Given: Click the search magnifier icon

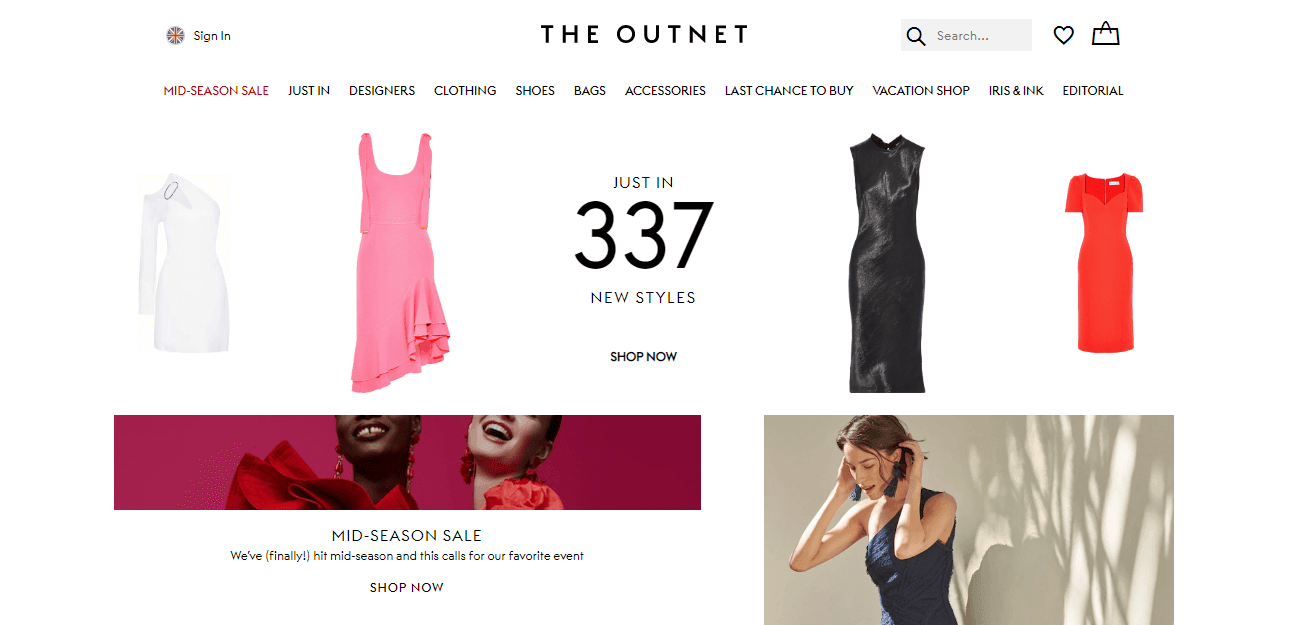Looking at the screenshot, I should [x=916, y=36].
